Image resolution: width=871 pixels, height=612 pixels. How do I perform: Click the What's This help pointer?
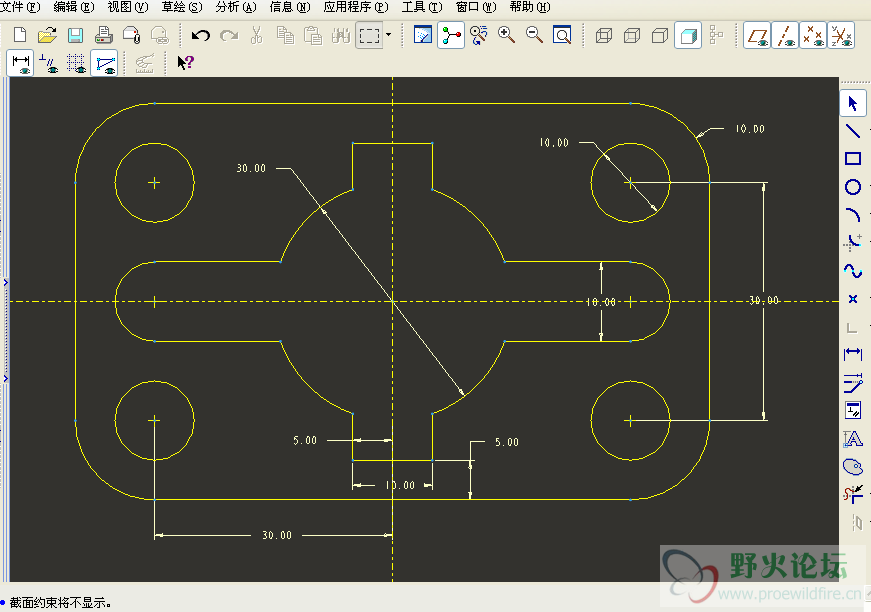click(x=185, y=63)
